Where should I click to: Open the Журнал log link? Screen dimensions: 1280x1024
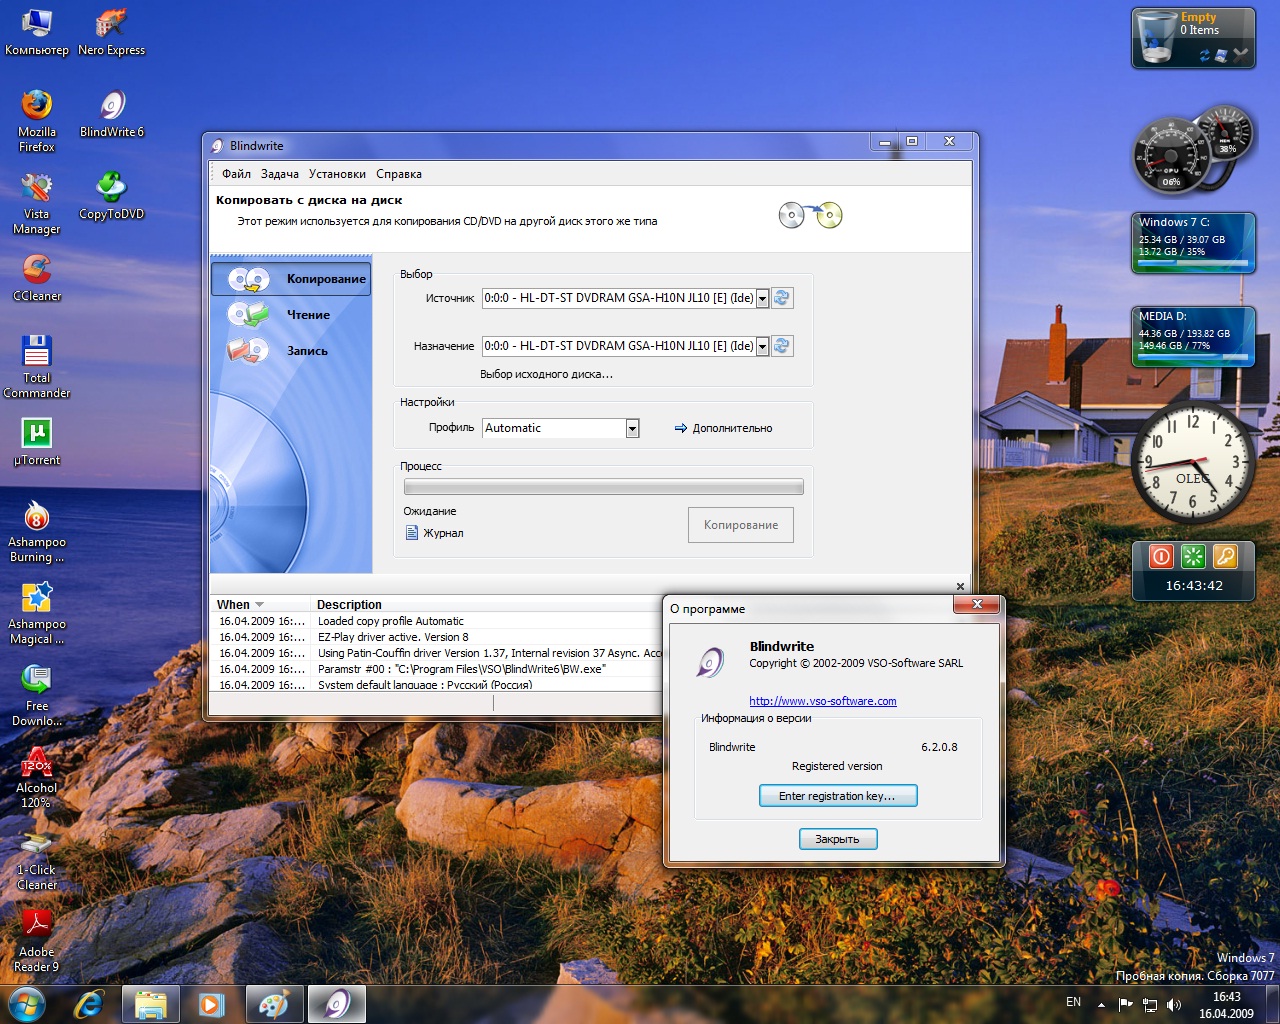(x=434, y=533)
